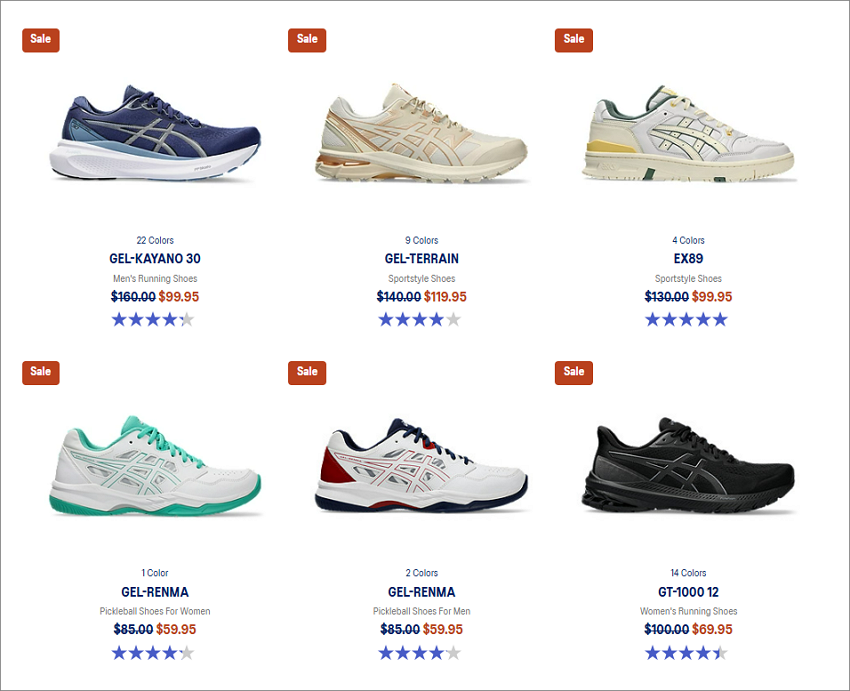
Task: Click the star rating under GEL-TERRAIN
Action: [x=420, y=320]
